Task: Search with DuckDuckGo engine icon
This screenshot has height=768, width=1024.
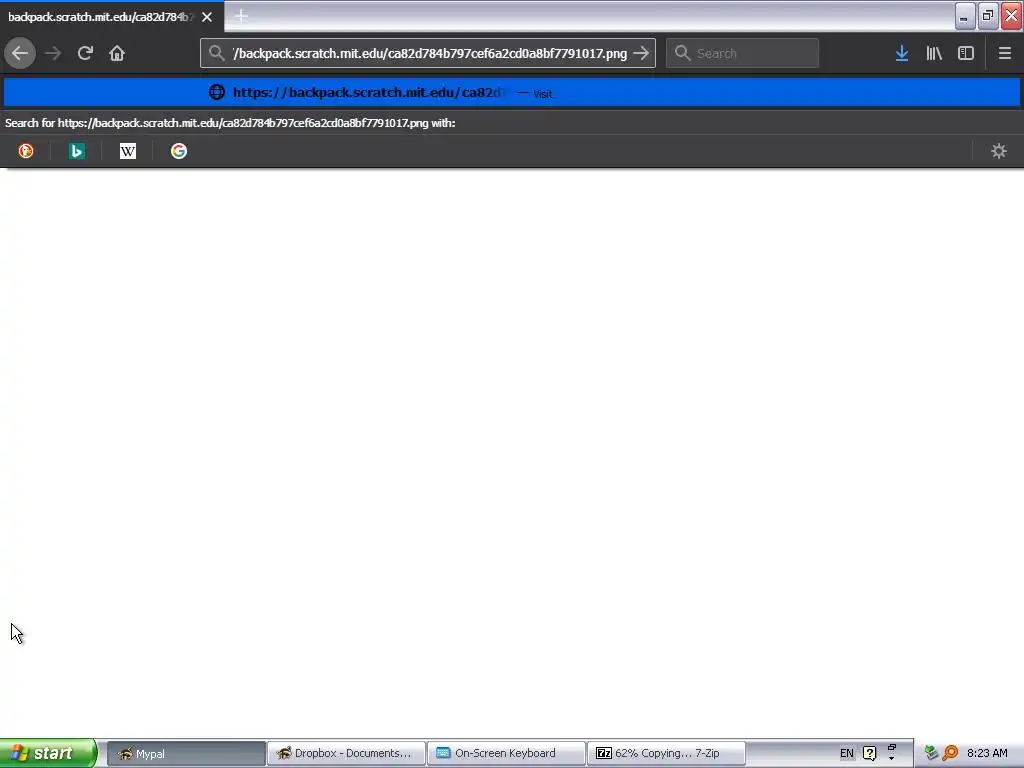Action: pyautogui.click(x=25, y=151)
